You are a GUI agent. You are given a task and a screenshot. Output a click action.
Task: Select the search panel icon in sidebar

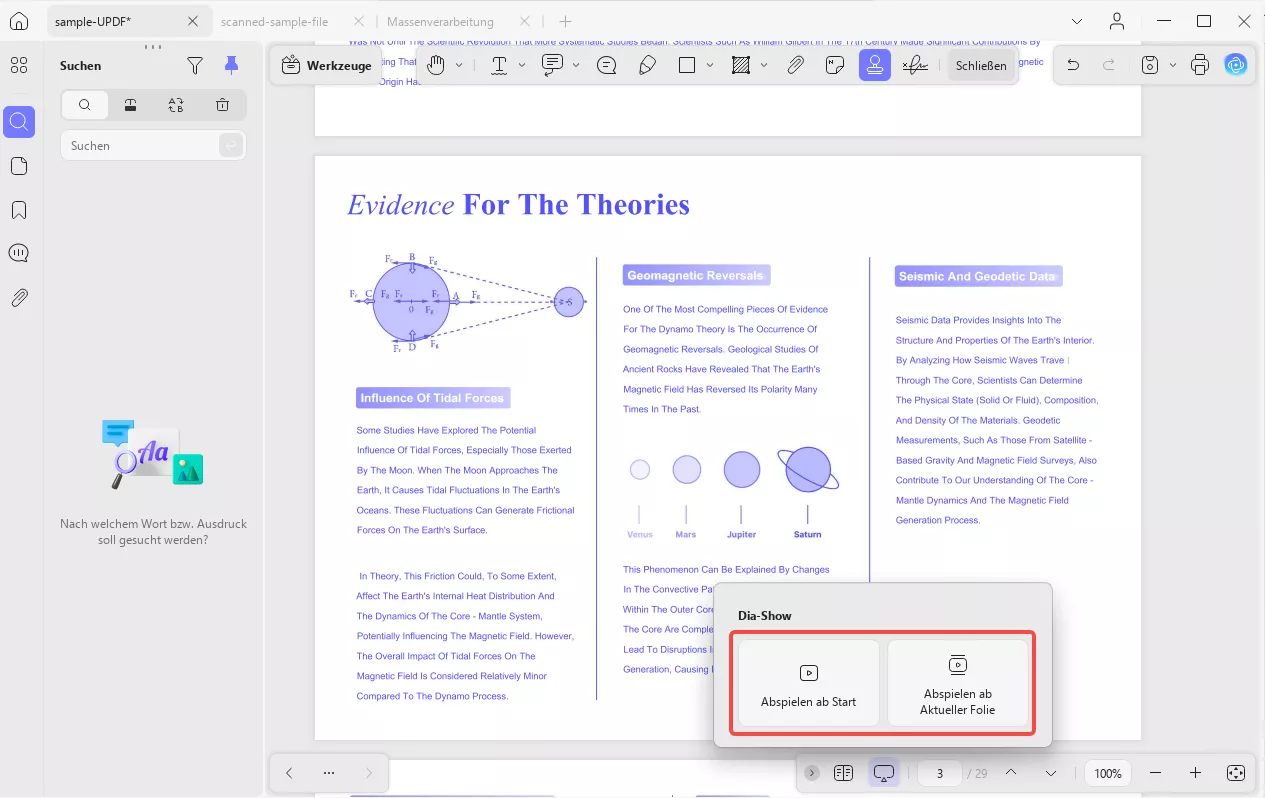coord(19,122)
